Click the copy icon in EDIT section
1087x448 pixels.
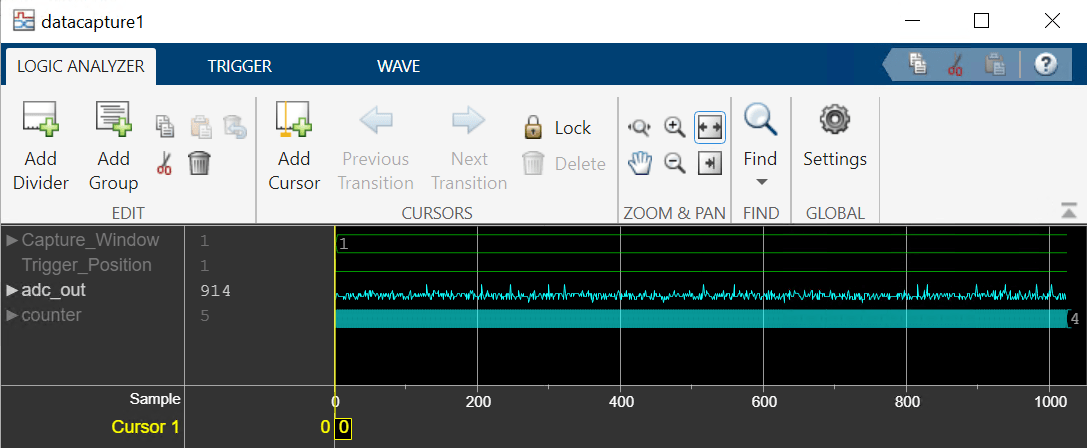click(165, 126)
